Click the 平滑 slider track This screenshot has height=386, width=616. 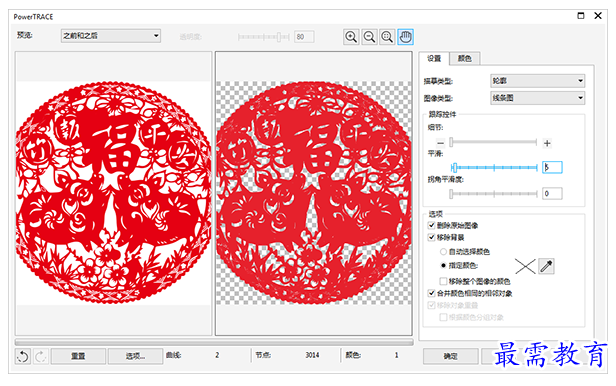tap(495, 168)
